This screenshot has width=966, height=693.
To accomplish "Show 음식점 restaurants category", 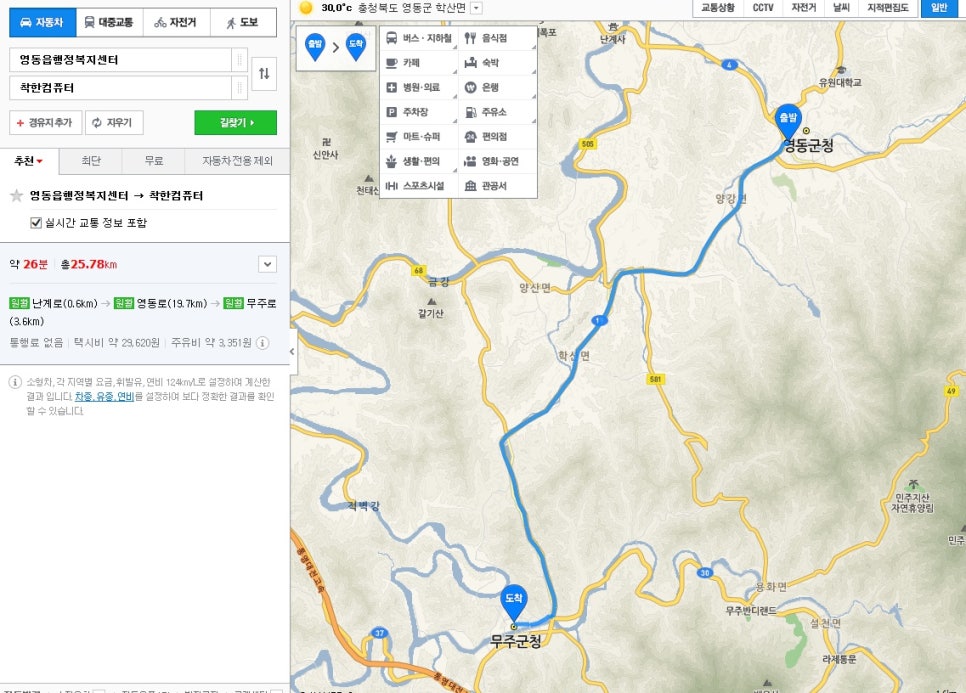I will (x=498, y=38).
